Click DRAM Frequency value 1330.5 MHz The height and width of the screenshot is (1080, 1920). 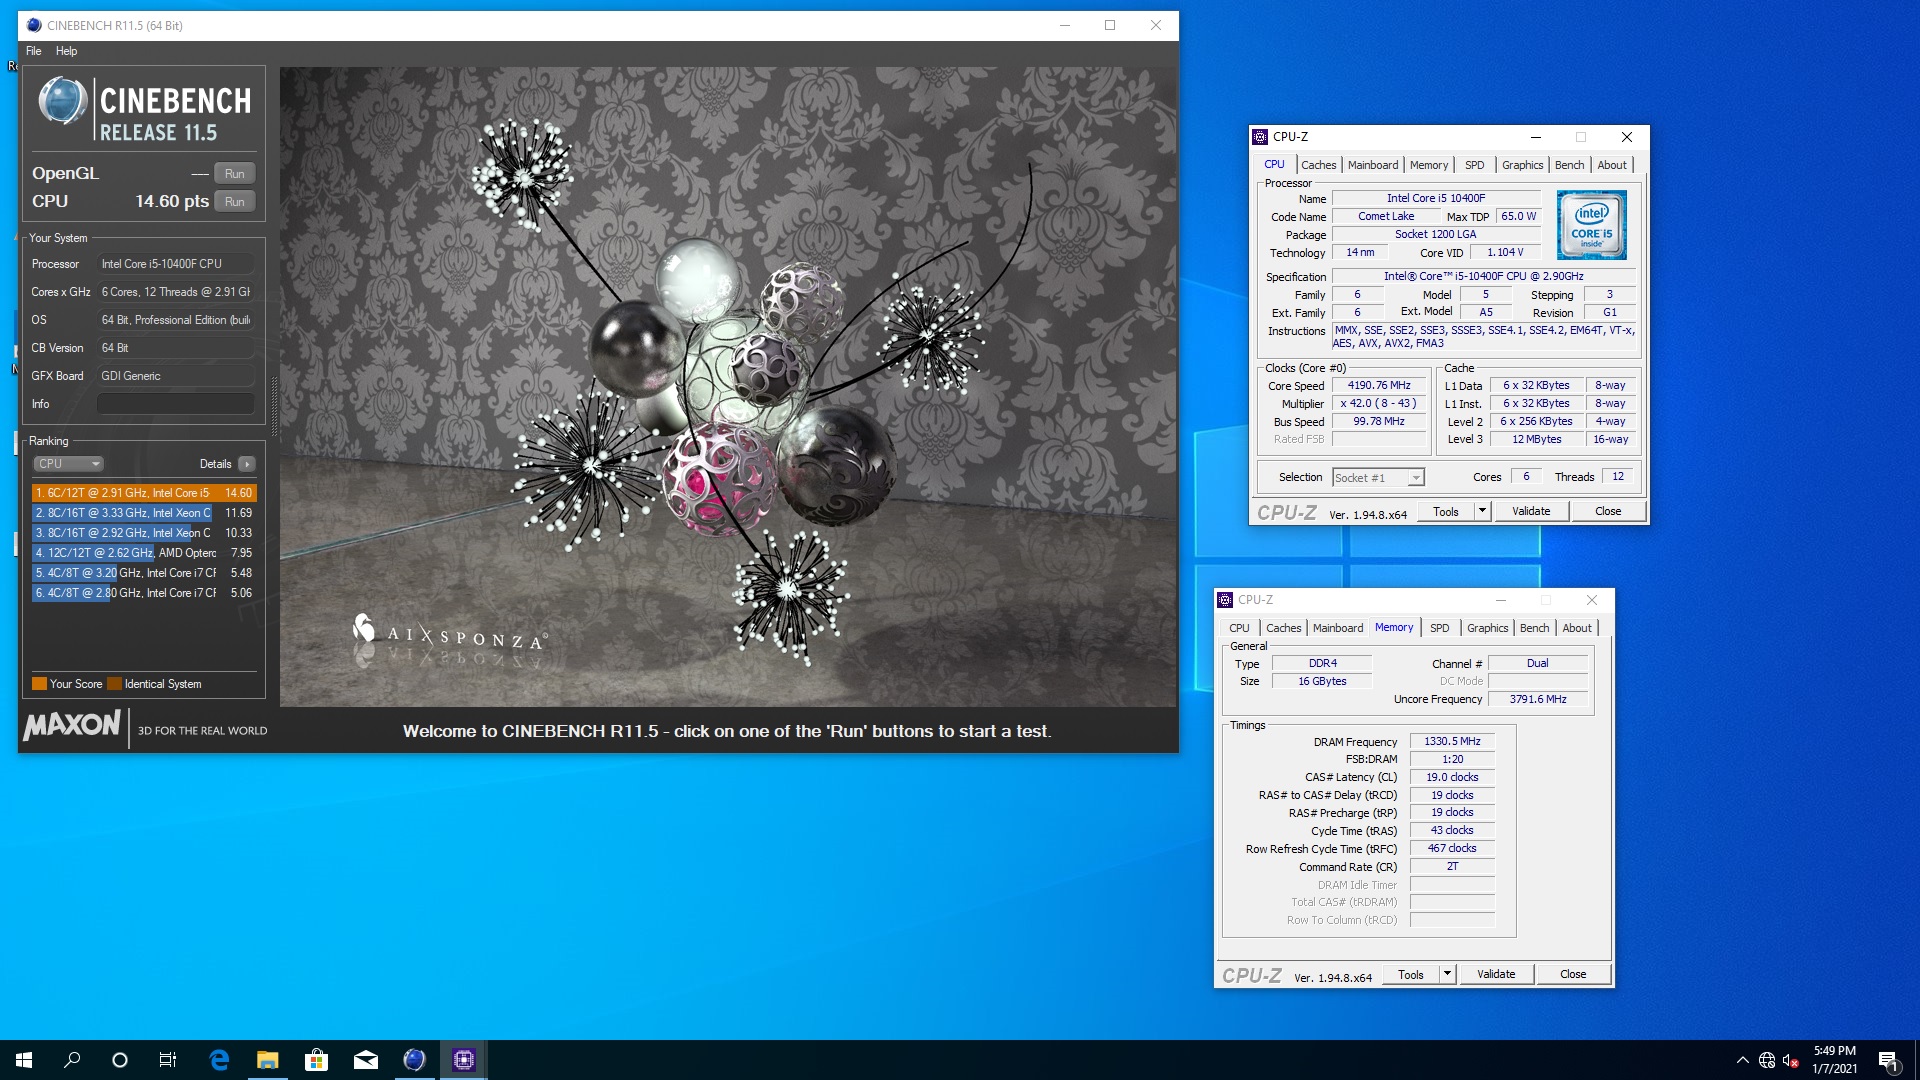click(1452, 742)
